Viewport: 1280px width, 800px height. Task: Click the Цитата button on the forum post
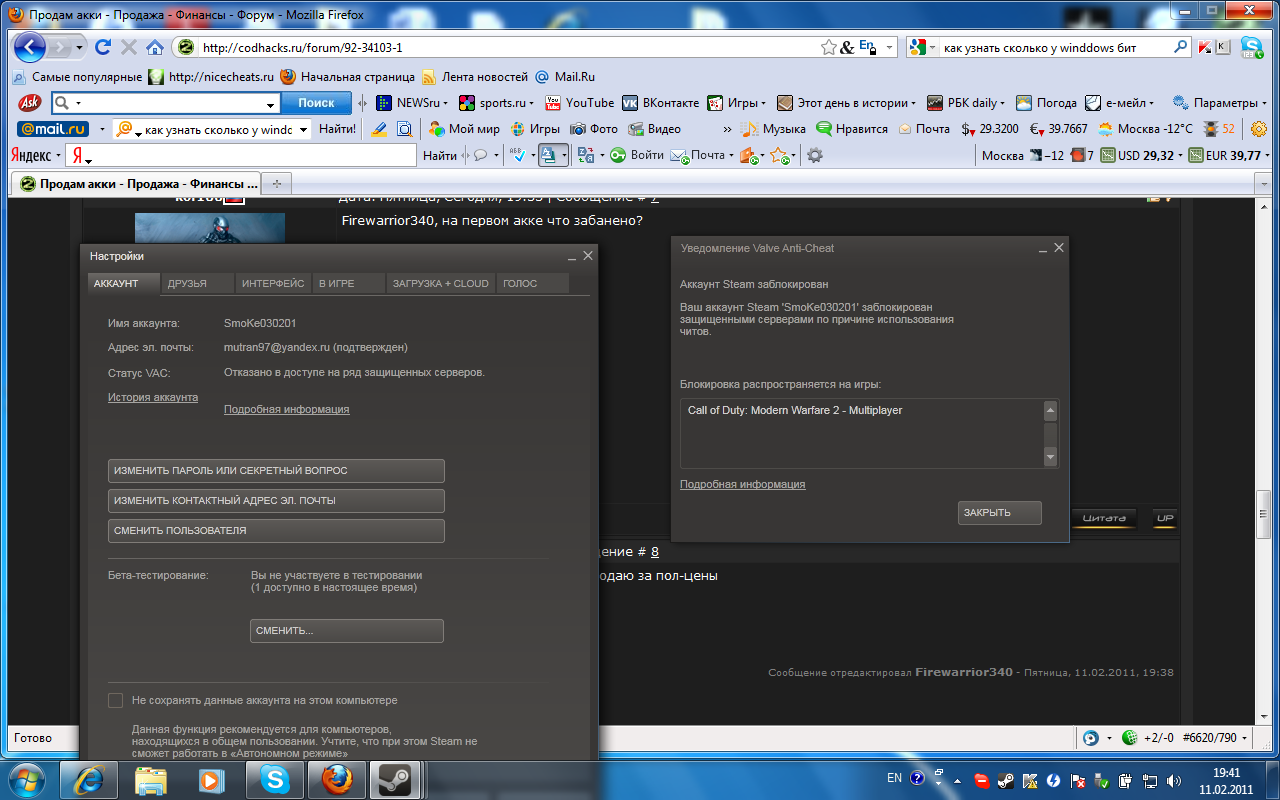pyautogui.click(x=1104, y=518)
